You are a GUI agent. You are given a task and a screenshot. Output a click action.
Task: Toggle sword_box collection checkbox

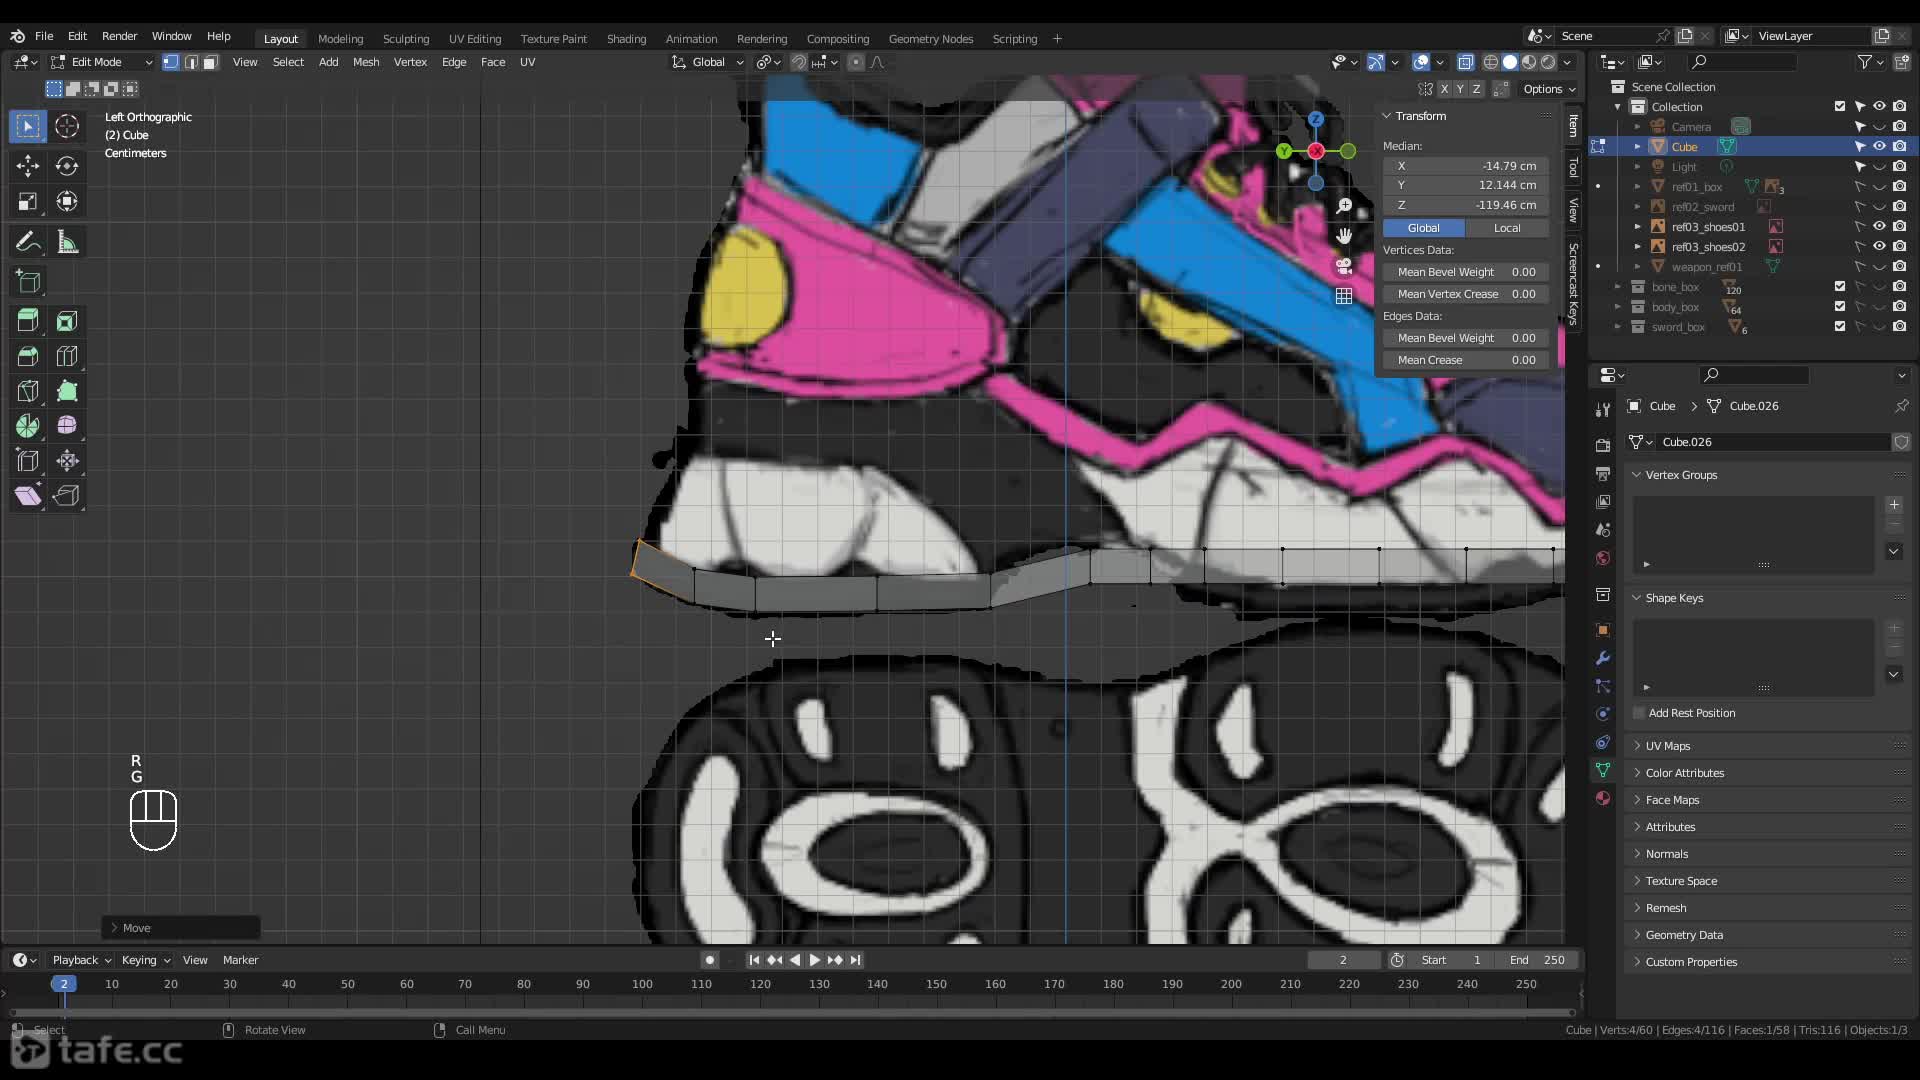(x=1839, y=327)
